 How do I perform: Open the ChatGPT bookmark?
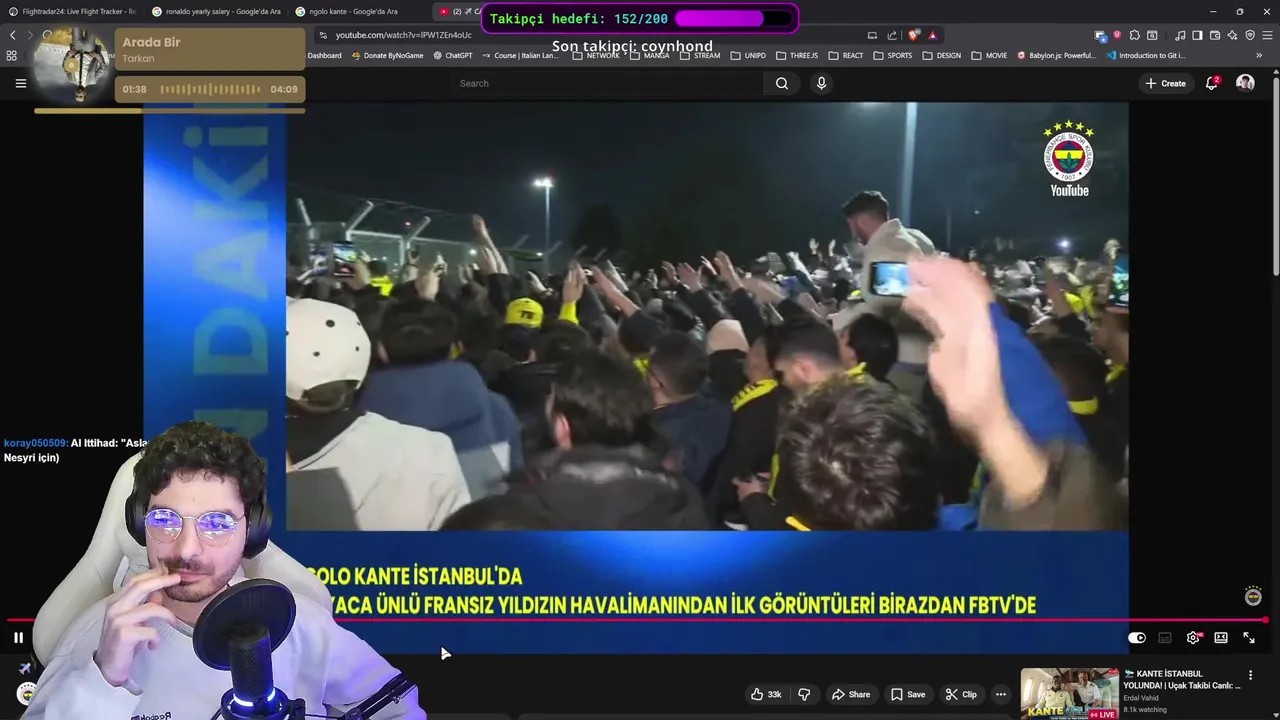[453, 56]
